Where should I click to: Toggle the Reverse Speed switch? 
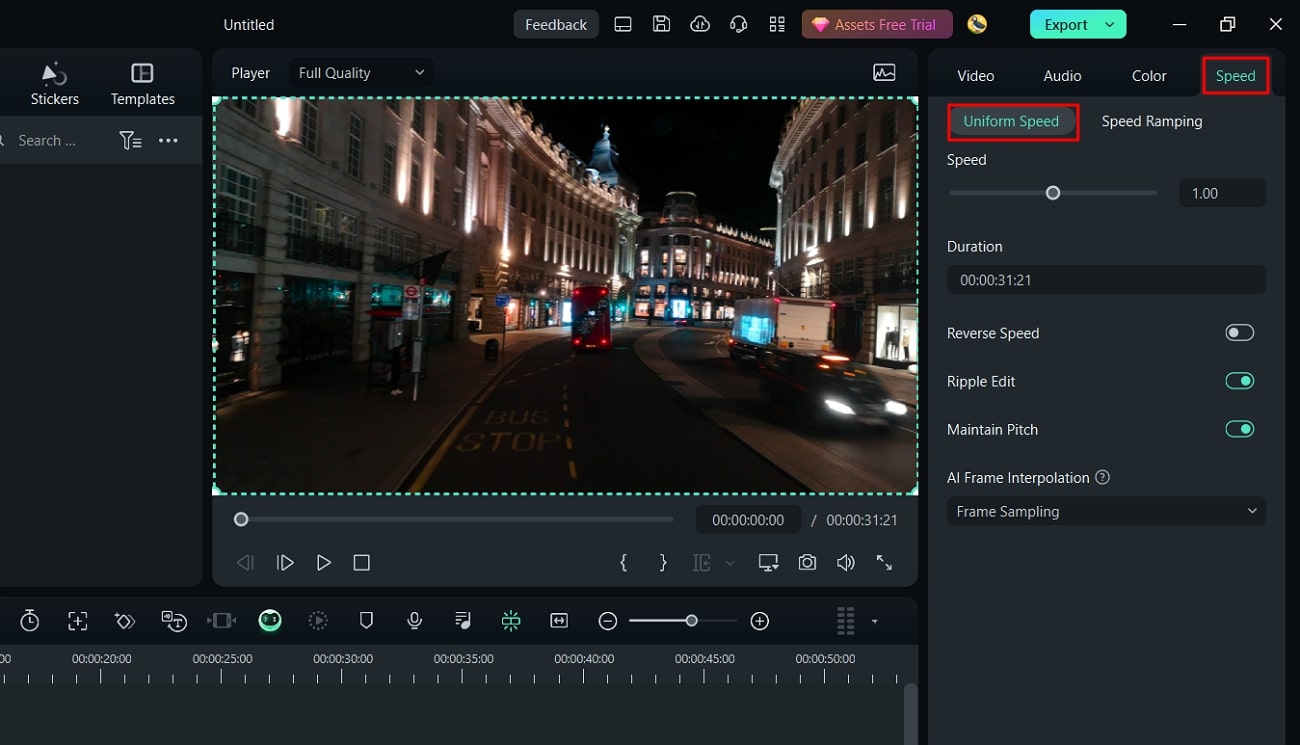pos(1239,333)
